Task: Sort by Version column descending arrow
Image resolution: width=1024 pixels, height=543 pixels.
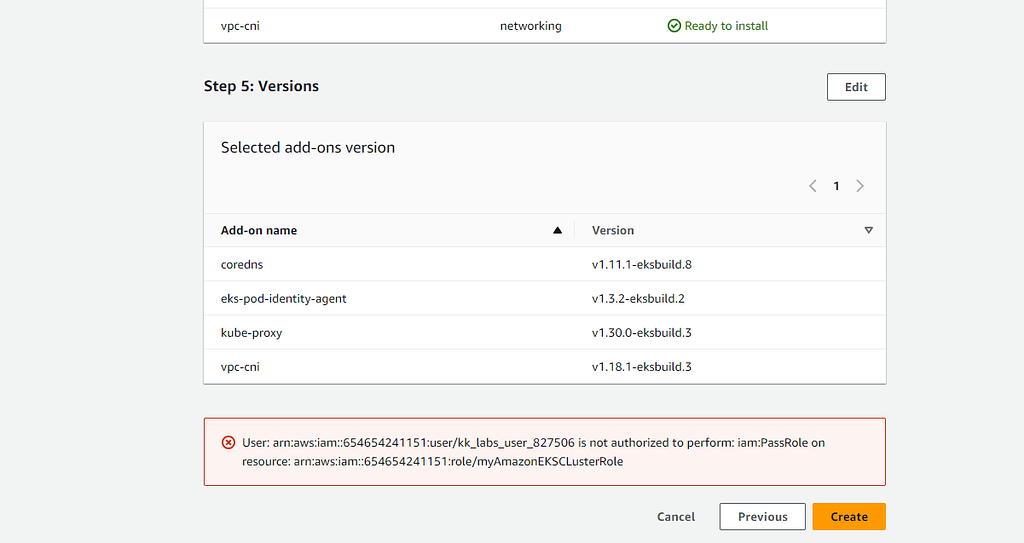Action: click(868, 231)
